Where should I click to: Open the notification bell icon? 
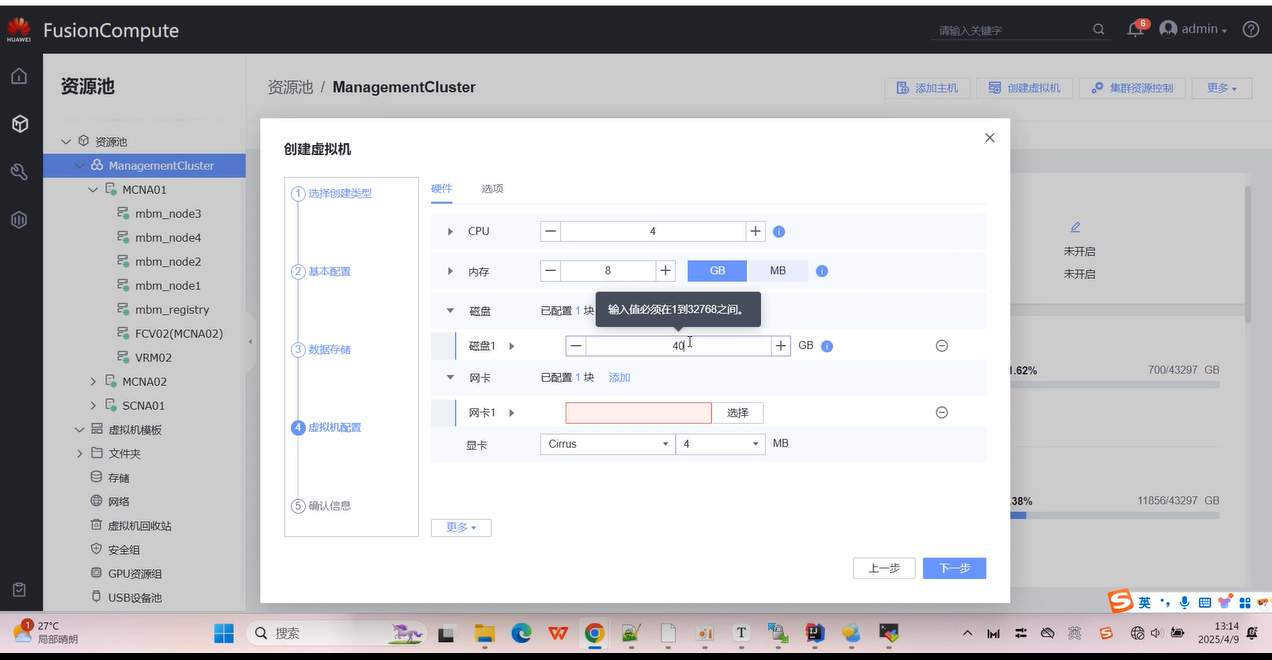tap(1135, 30)
